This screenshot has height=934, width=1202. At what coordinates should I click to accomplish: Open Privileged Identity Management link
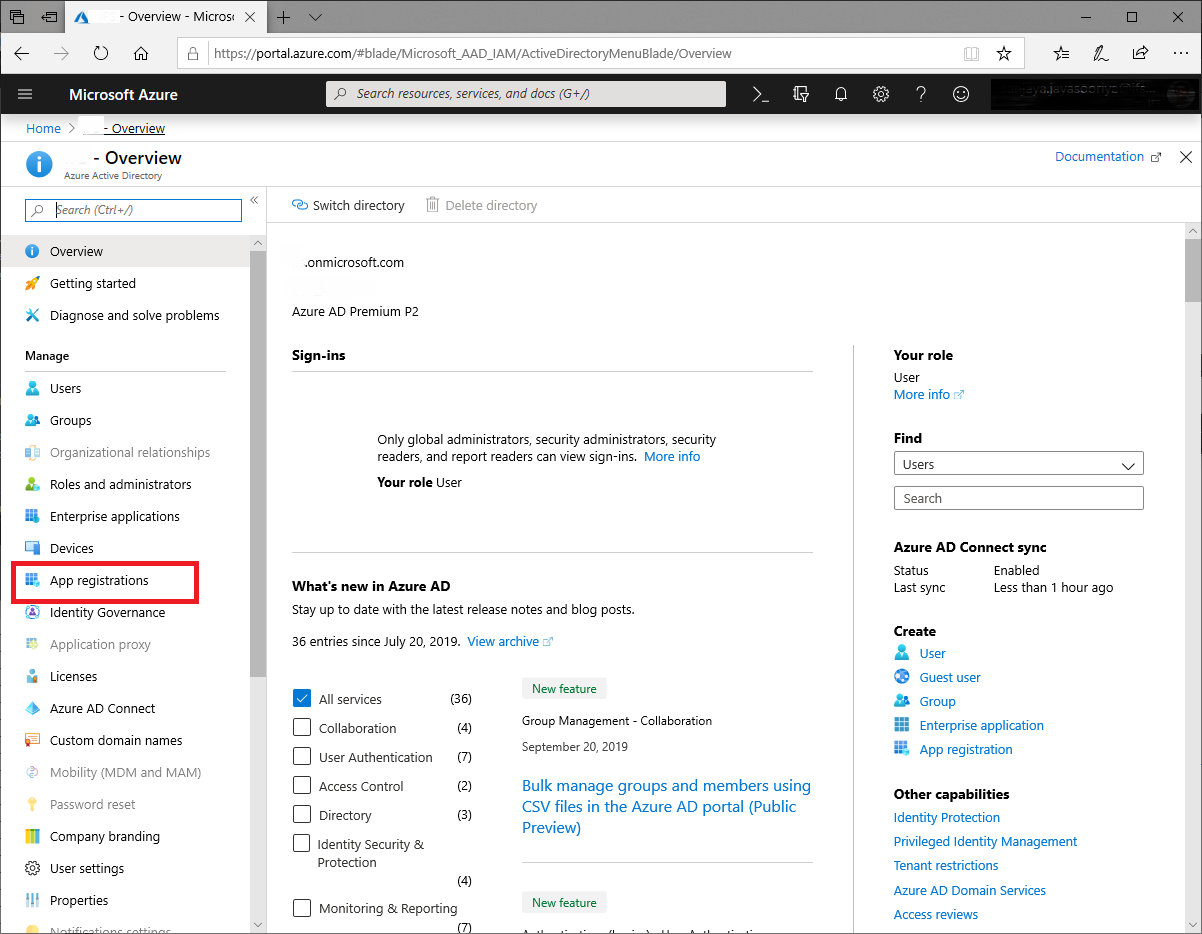[x=985, y=841]
